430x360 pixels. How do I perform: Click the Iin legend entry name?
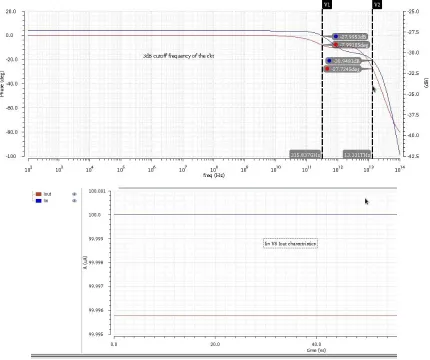click(46, 201)
